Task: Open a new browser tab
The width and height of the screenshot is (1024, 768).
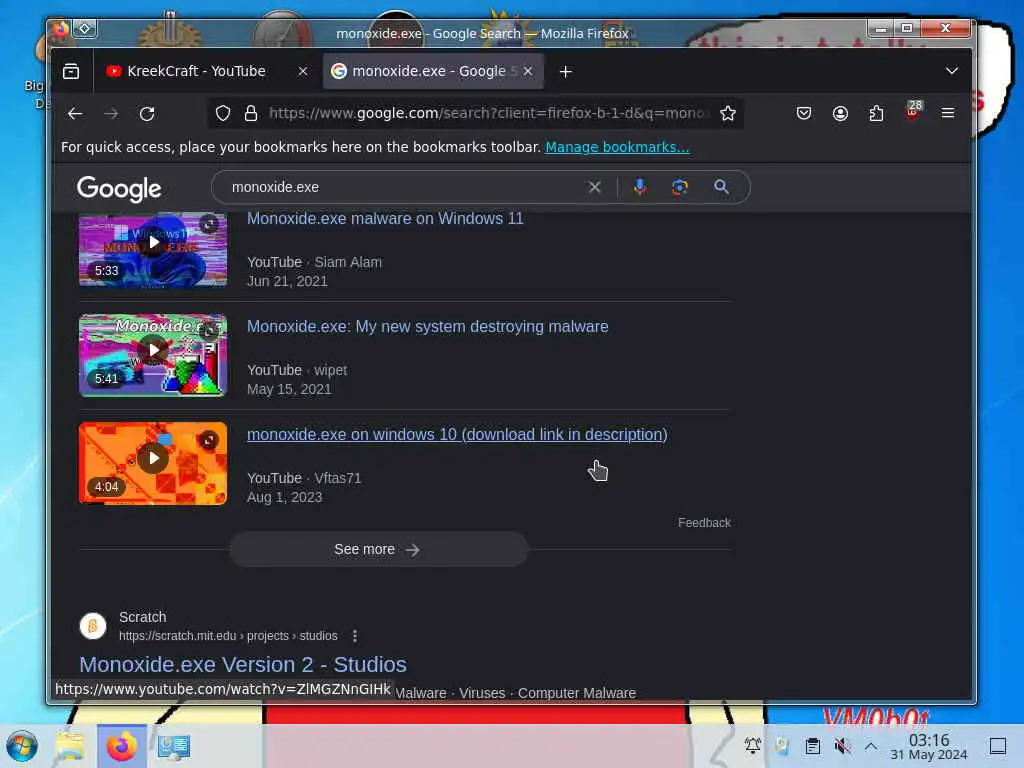Action: [x=566, y=71]
